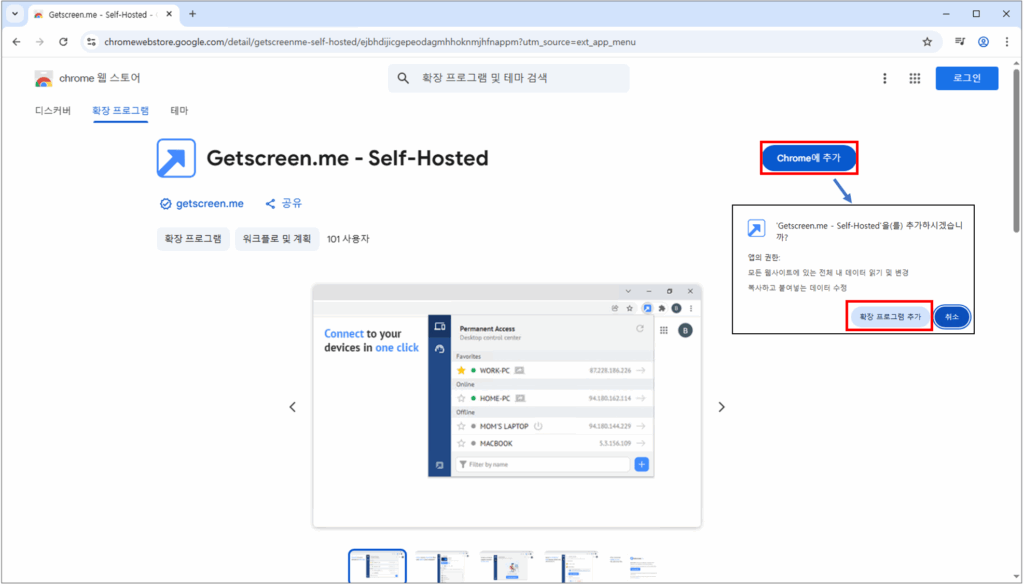The width and height of the screenshot is (1024, 584).
Task: Go forward with the browser arrow
Action: pos(40,42)
